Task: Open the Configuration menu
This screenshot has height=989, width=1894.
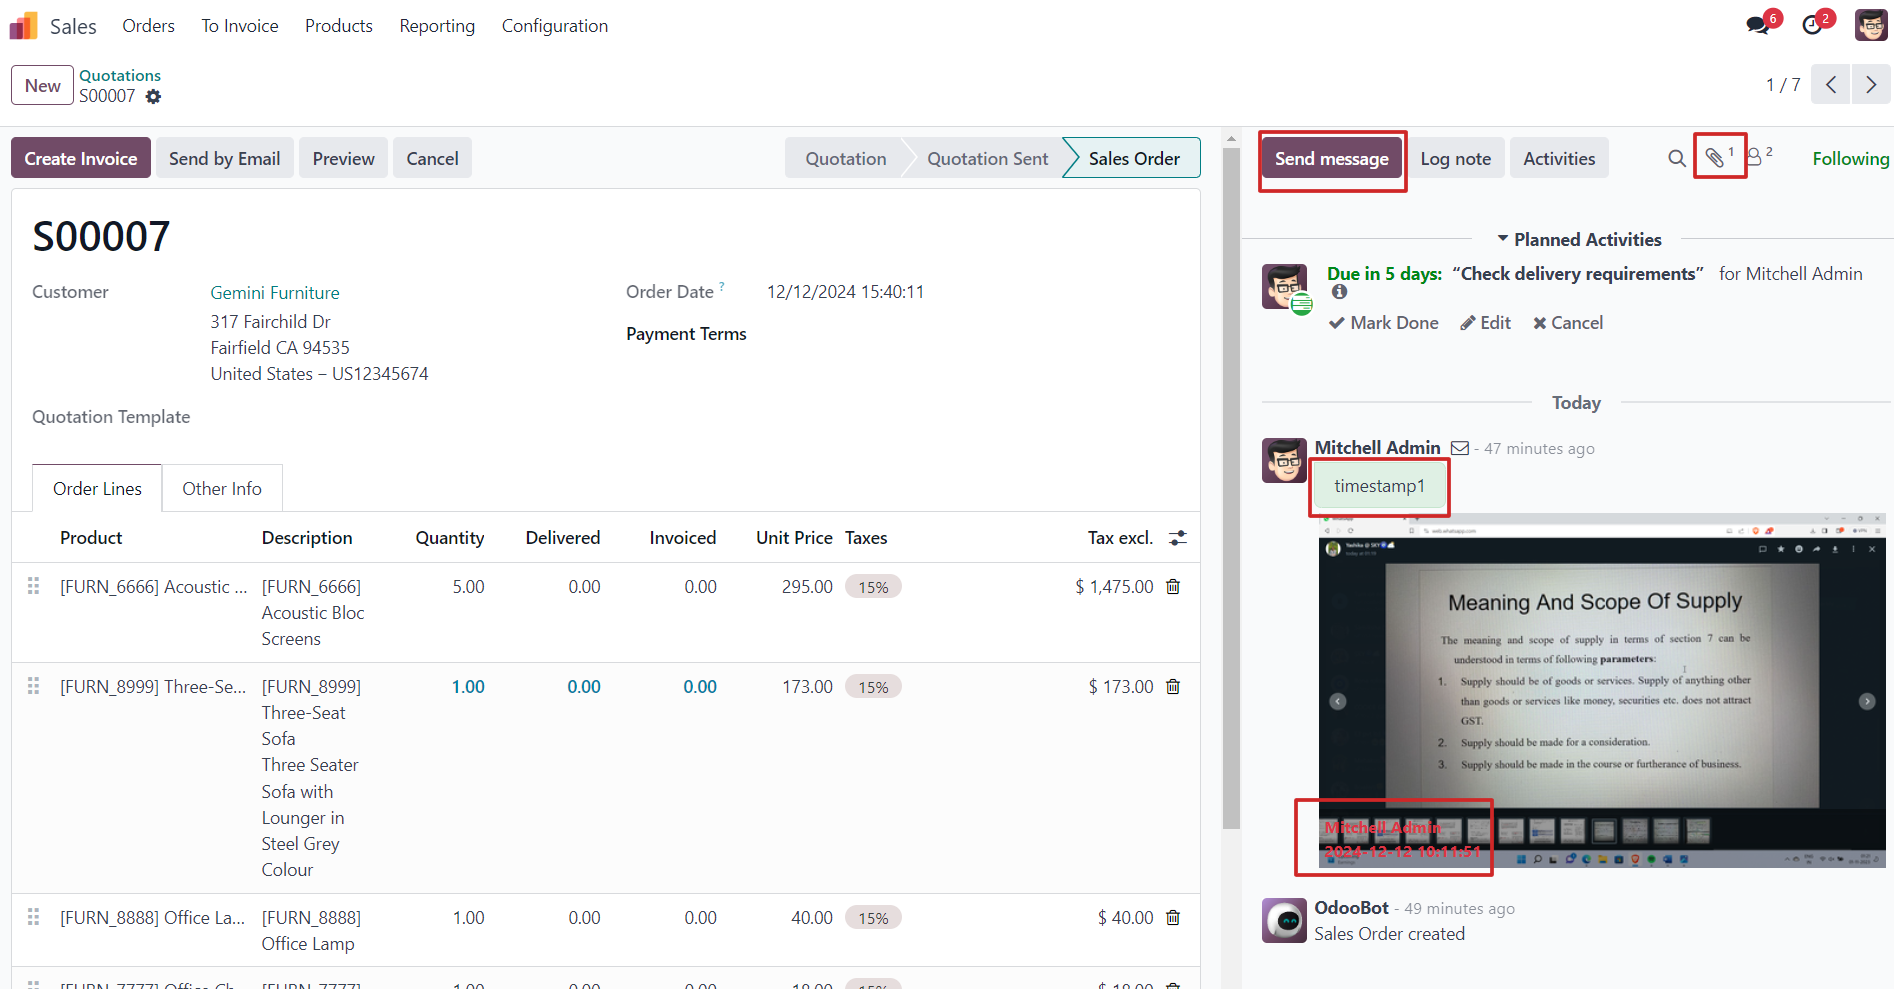Action: click(x=555, y=26)
